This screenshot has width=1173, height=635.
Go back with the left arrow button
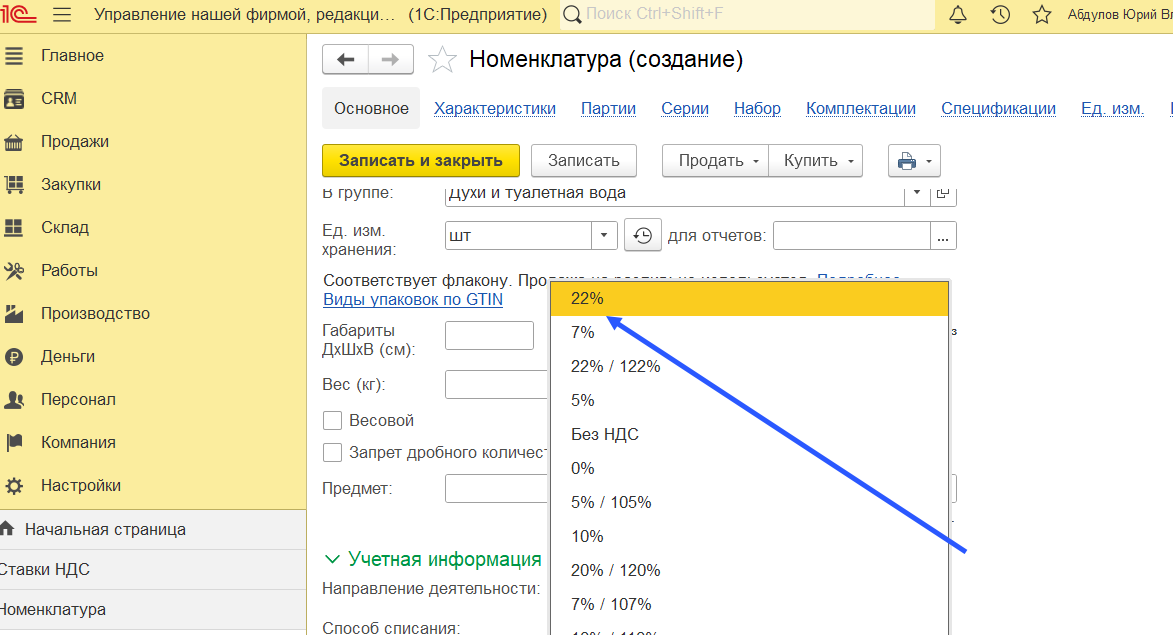point(345,60)
